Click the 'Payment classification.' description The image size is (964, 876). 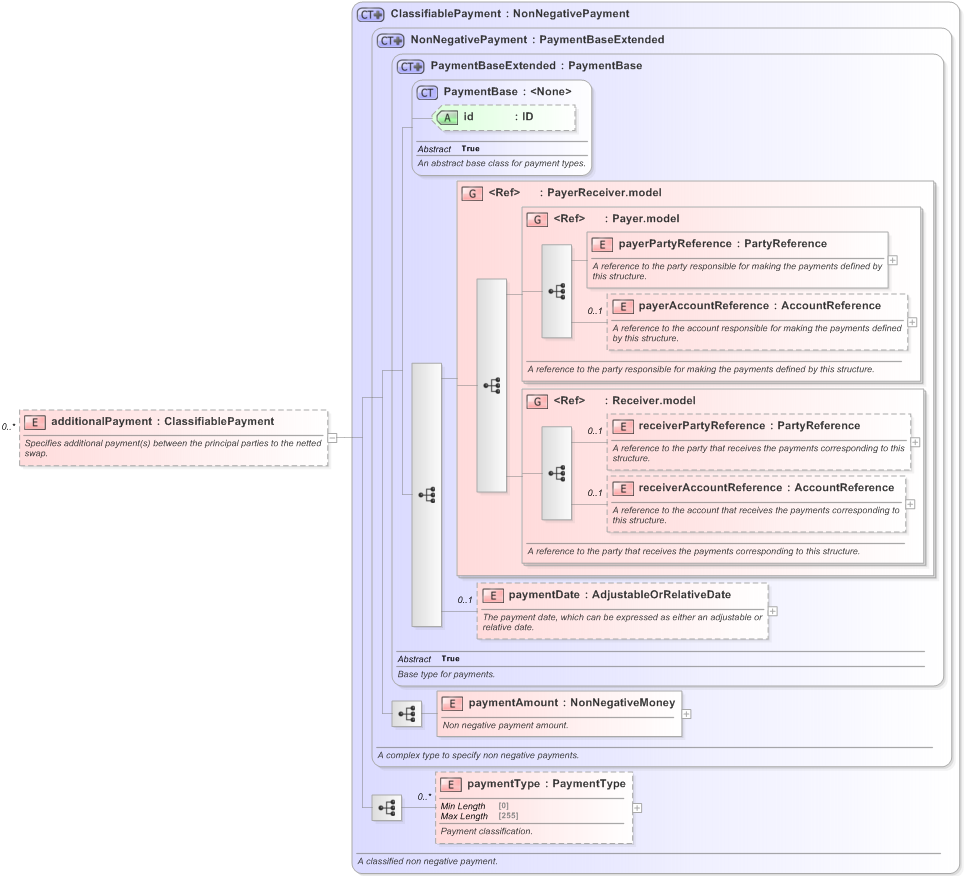[x=486, y=831]
